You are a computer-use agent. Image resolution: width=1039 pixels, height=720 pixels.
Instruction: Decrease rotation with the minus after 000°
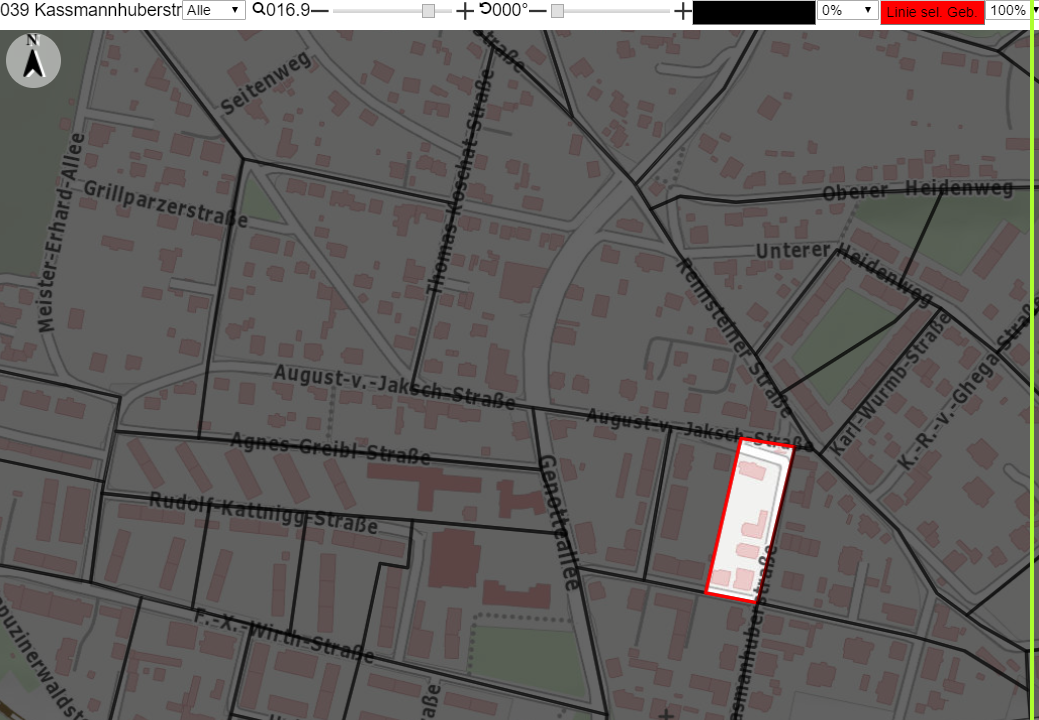pos(538,11)
